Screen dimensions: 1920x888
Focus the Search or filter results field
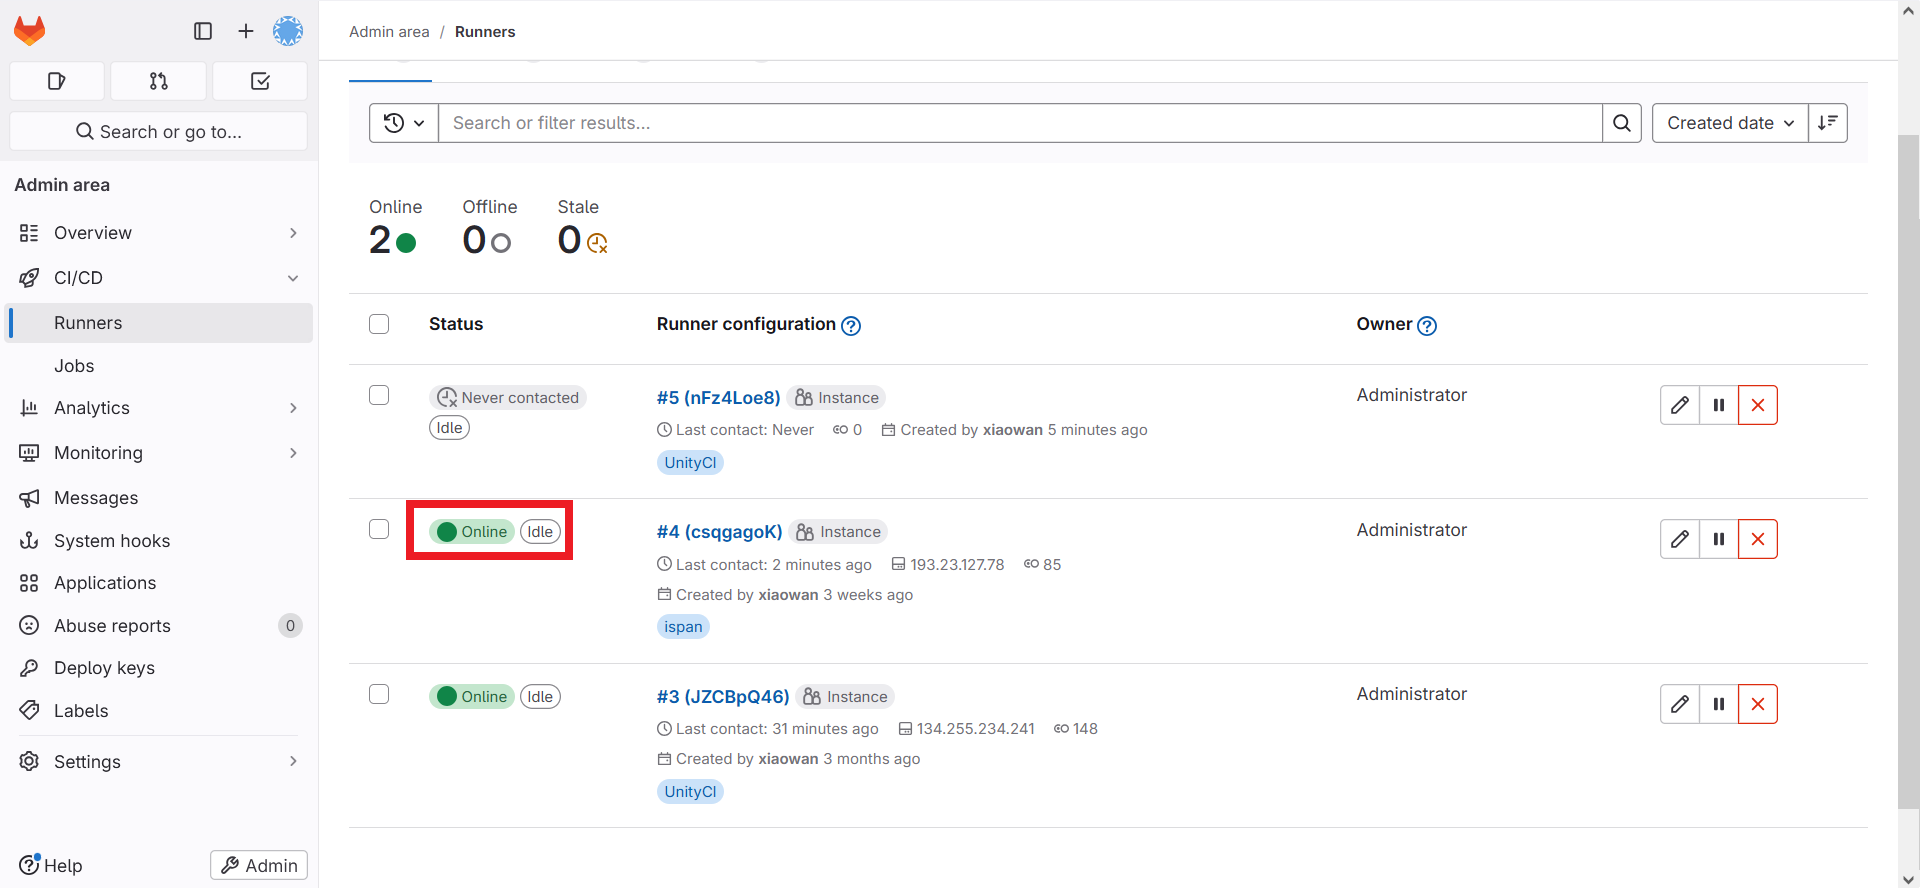pos(1020,123)
